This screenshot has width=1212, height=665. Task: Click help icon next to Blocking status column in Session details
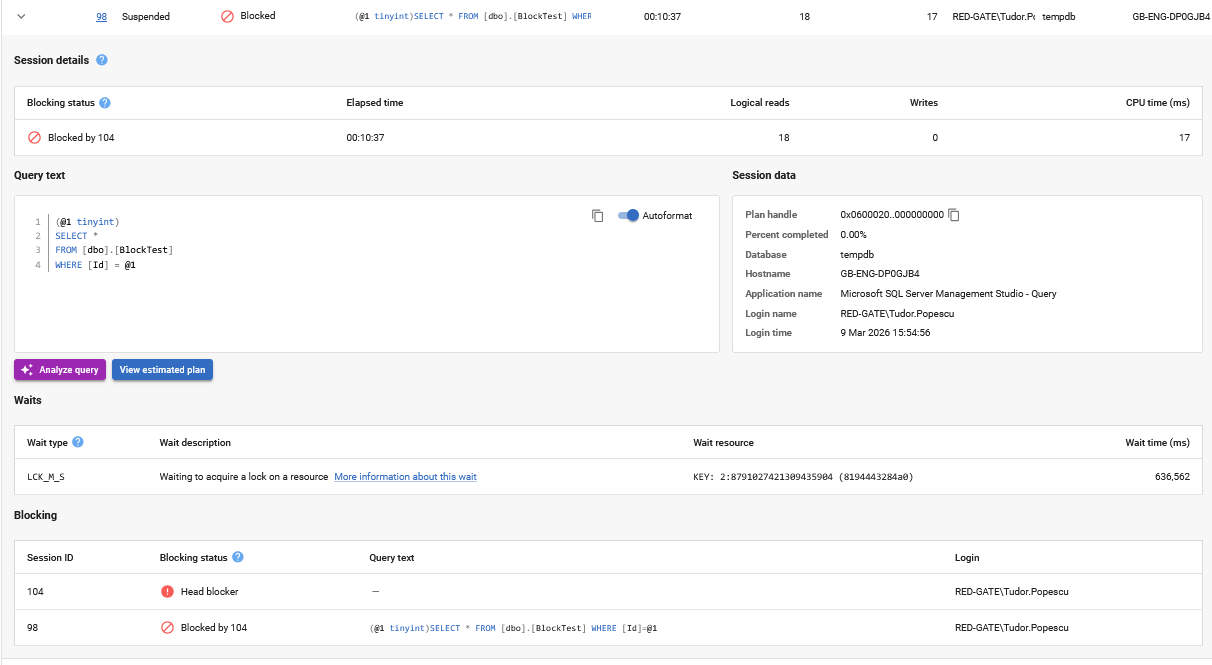tap(105, 103)
